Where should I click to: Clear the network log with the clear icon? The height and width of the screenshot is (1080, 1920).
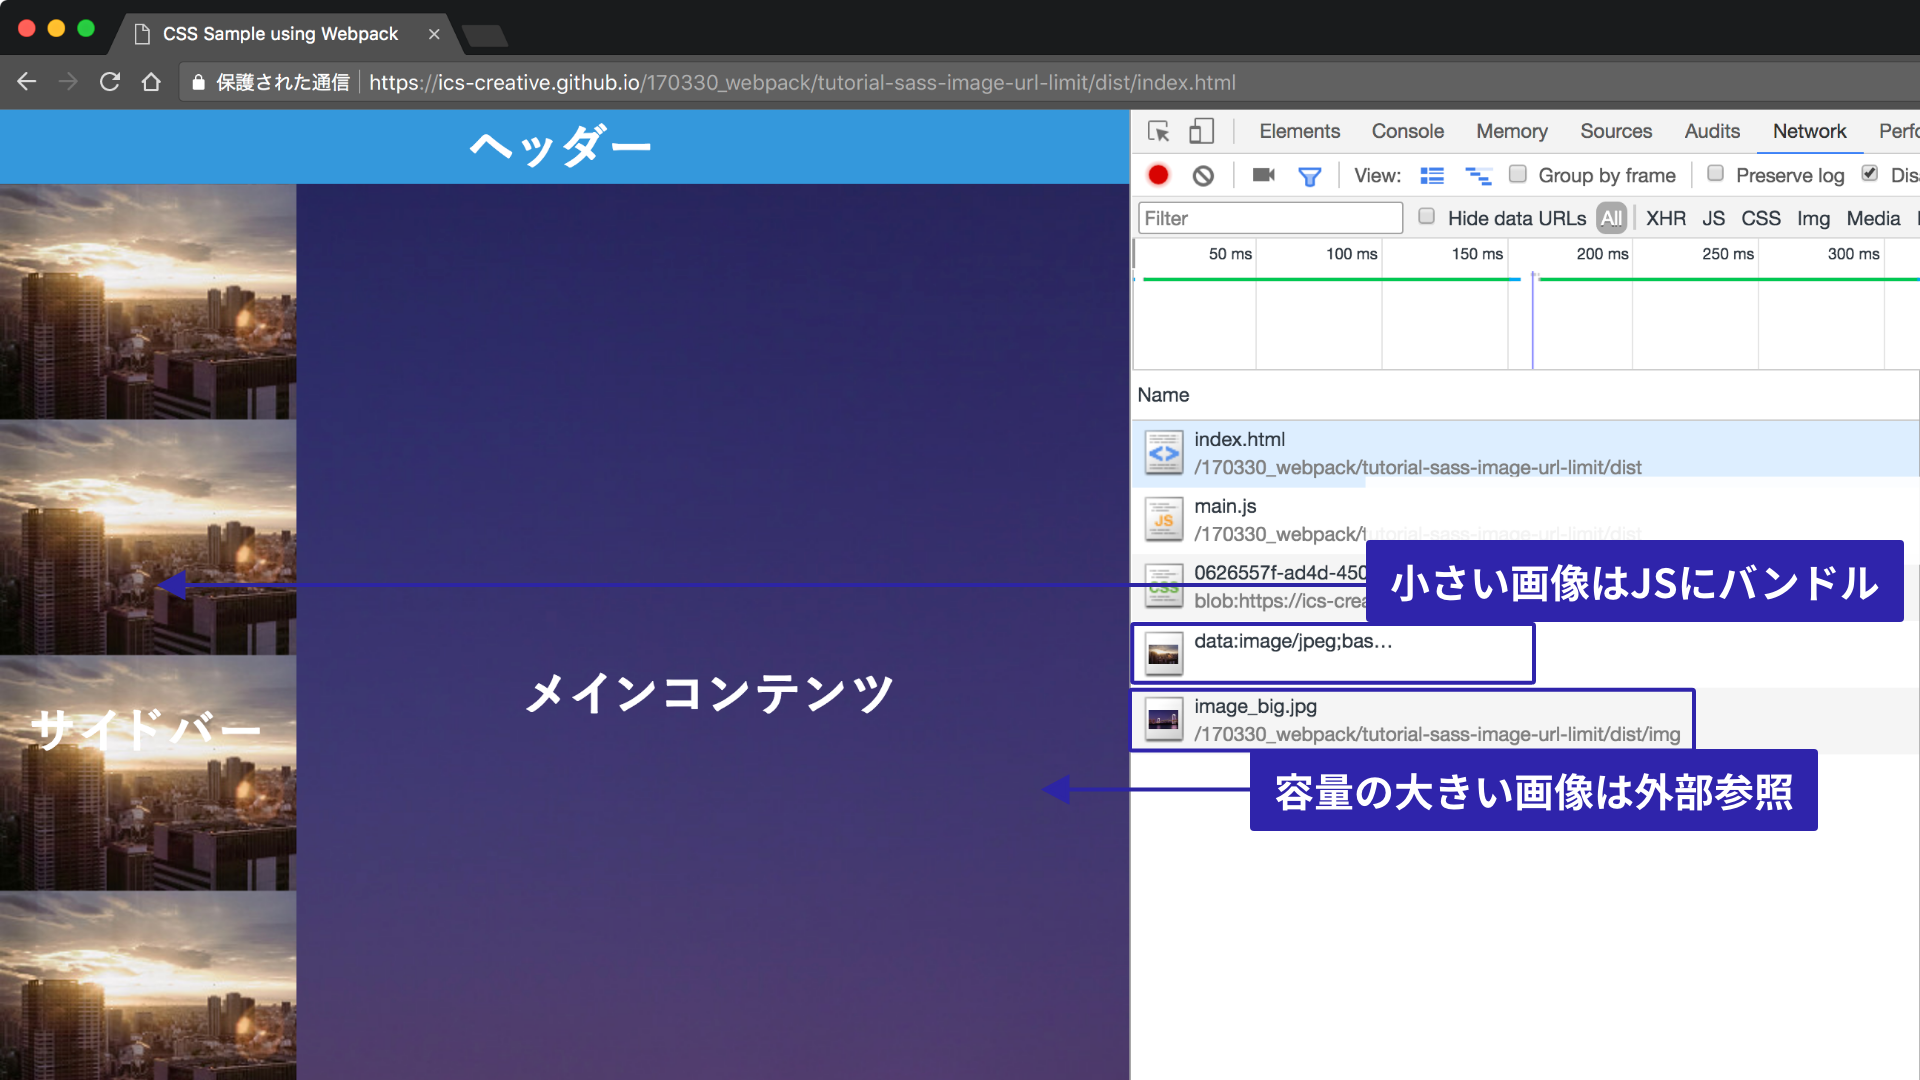(x=1203, y=176)
